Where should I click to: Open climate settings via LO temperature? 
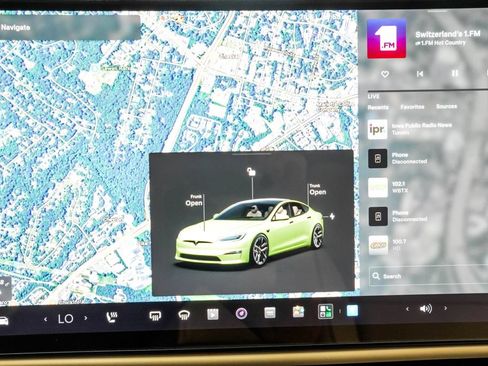click(65, 319)
